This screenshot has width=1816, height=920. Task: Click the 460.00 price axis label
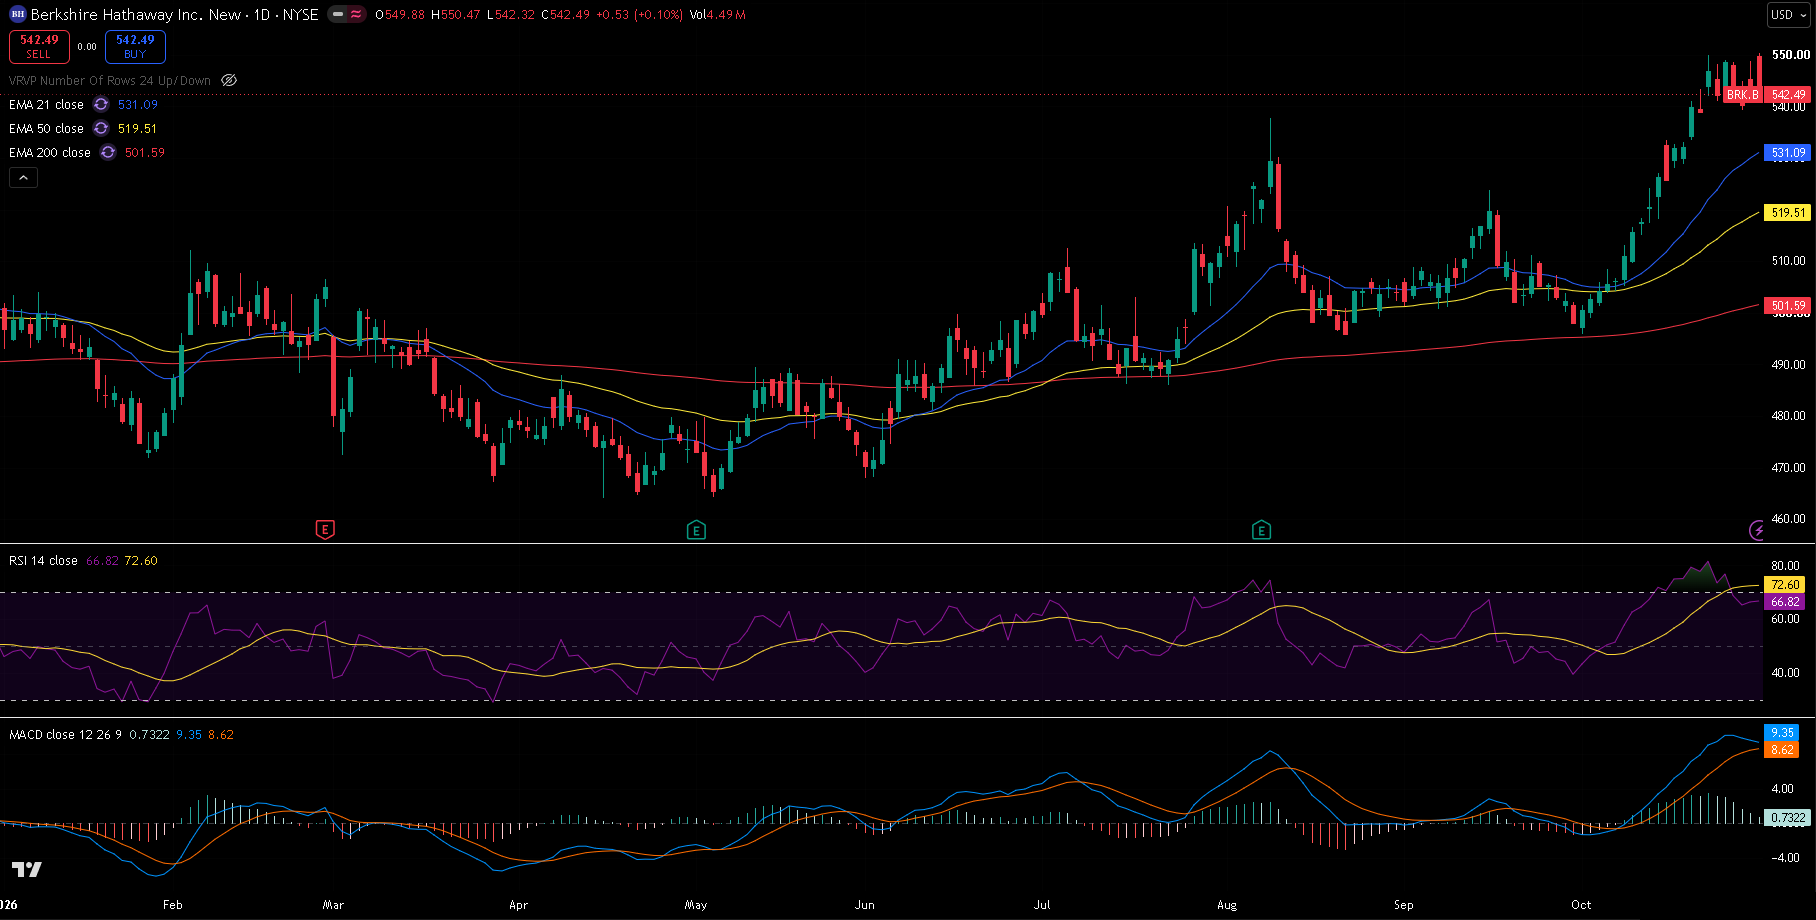pyautogui.click(x=1790, y=519)
